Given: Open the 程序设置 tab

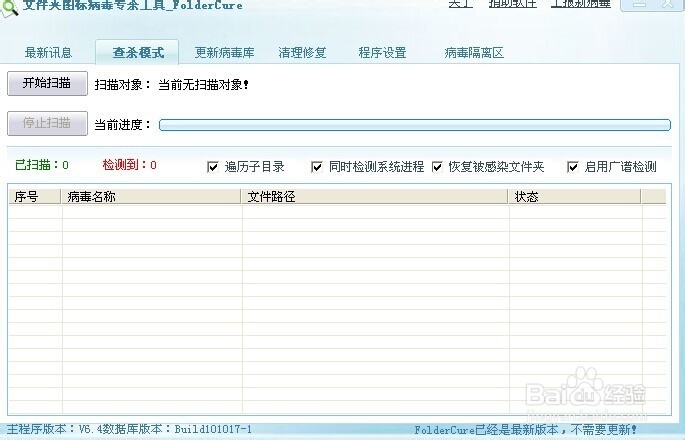Looking at the screenshot, I should pos(382,53).
